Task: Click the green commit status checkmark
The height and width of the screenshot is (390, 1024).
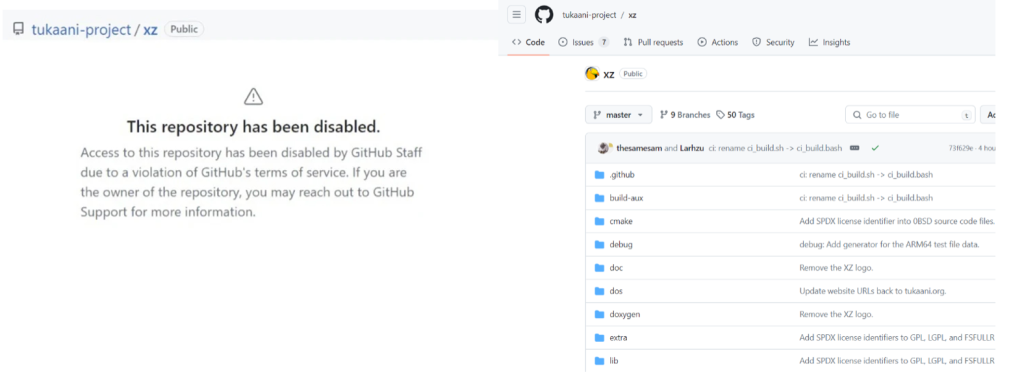Action: (x=875, y=148)
